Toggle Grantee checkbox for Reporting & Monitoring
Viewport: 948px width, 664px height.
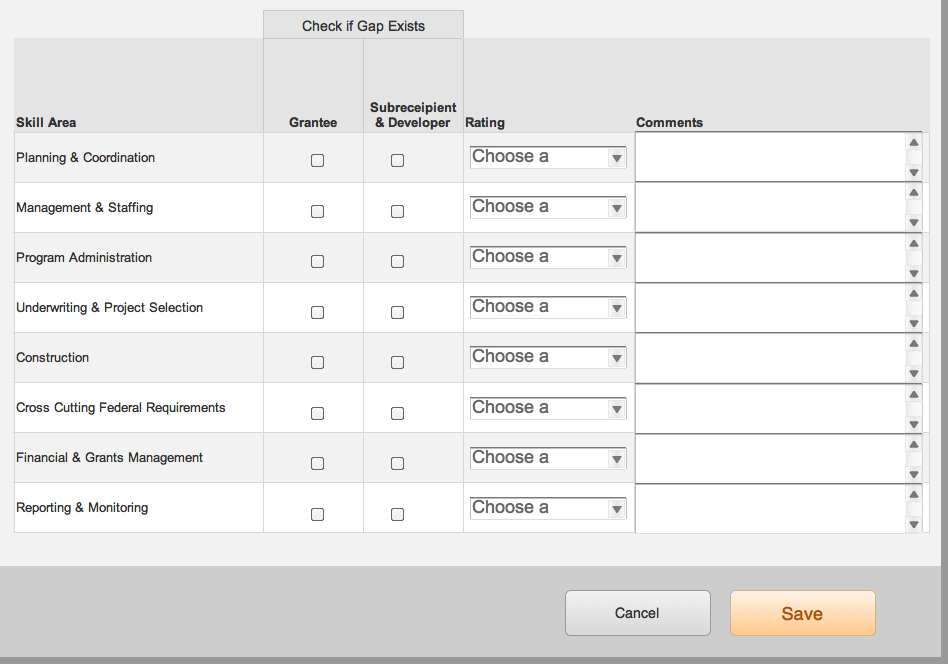317,514
